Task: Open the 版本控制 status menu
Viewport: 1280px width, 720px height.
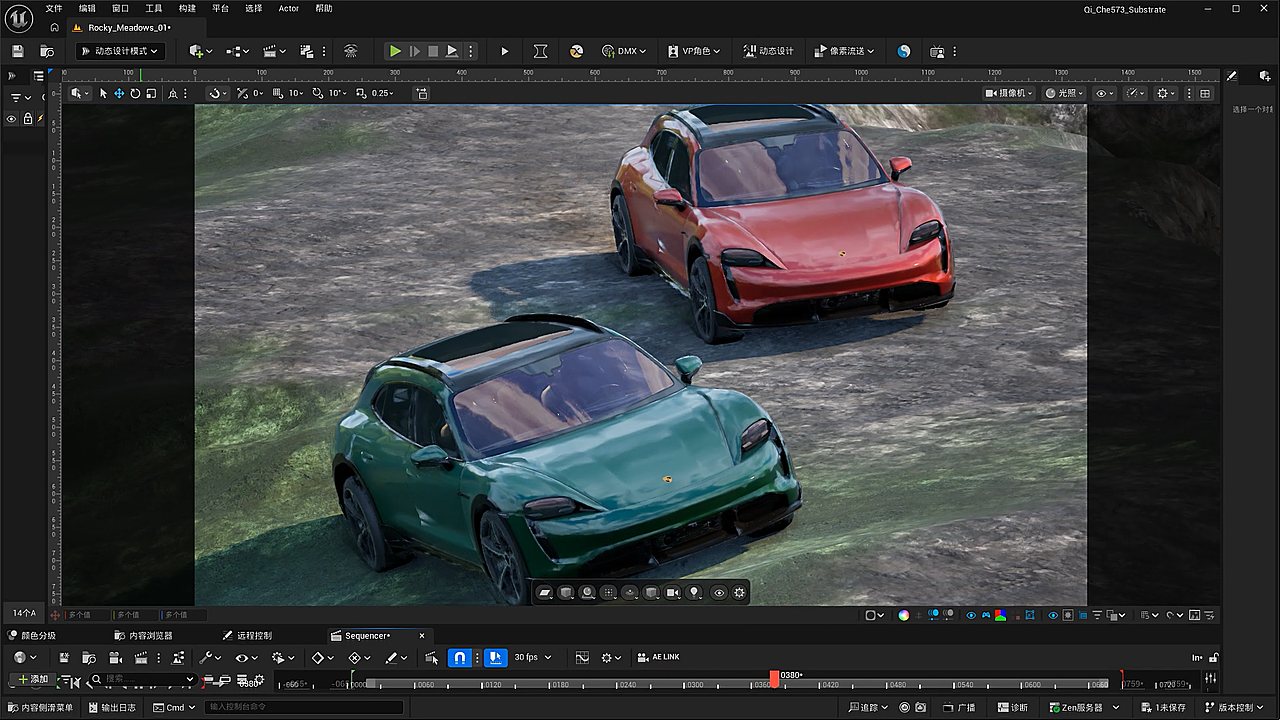Action: pyautogui.click(x=1236, y=708)
